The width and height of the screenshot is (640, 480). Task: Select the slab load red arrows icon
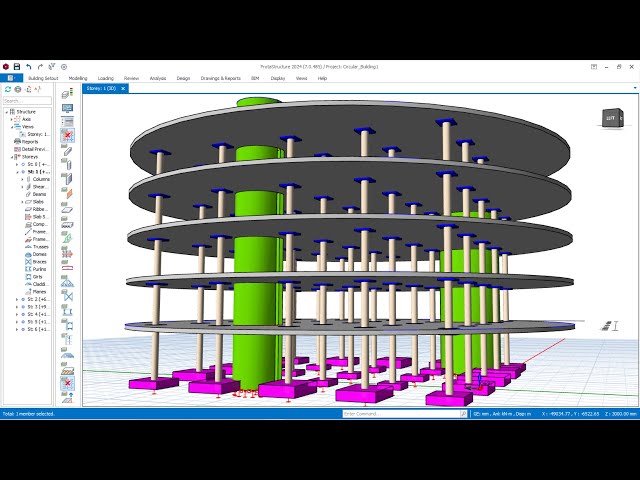coord(67,253)
